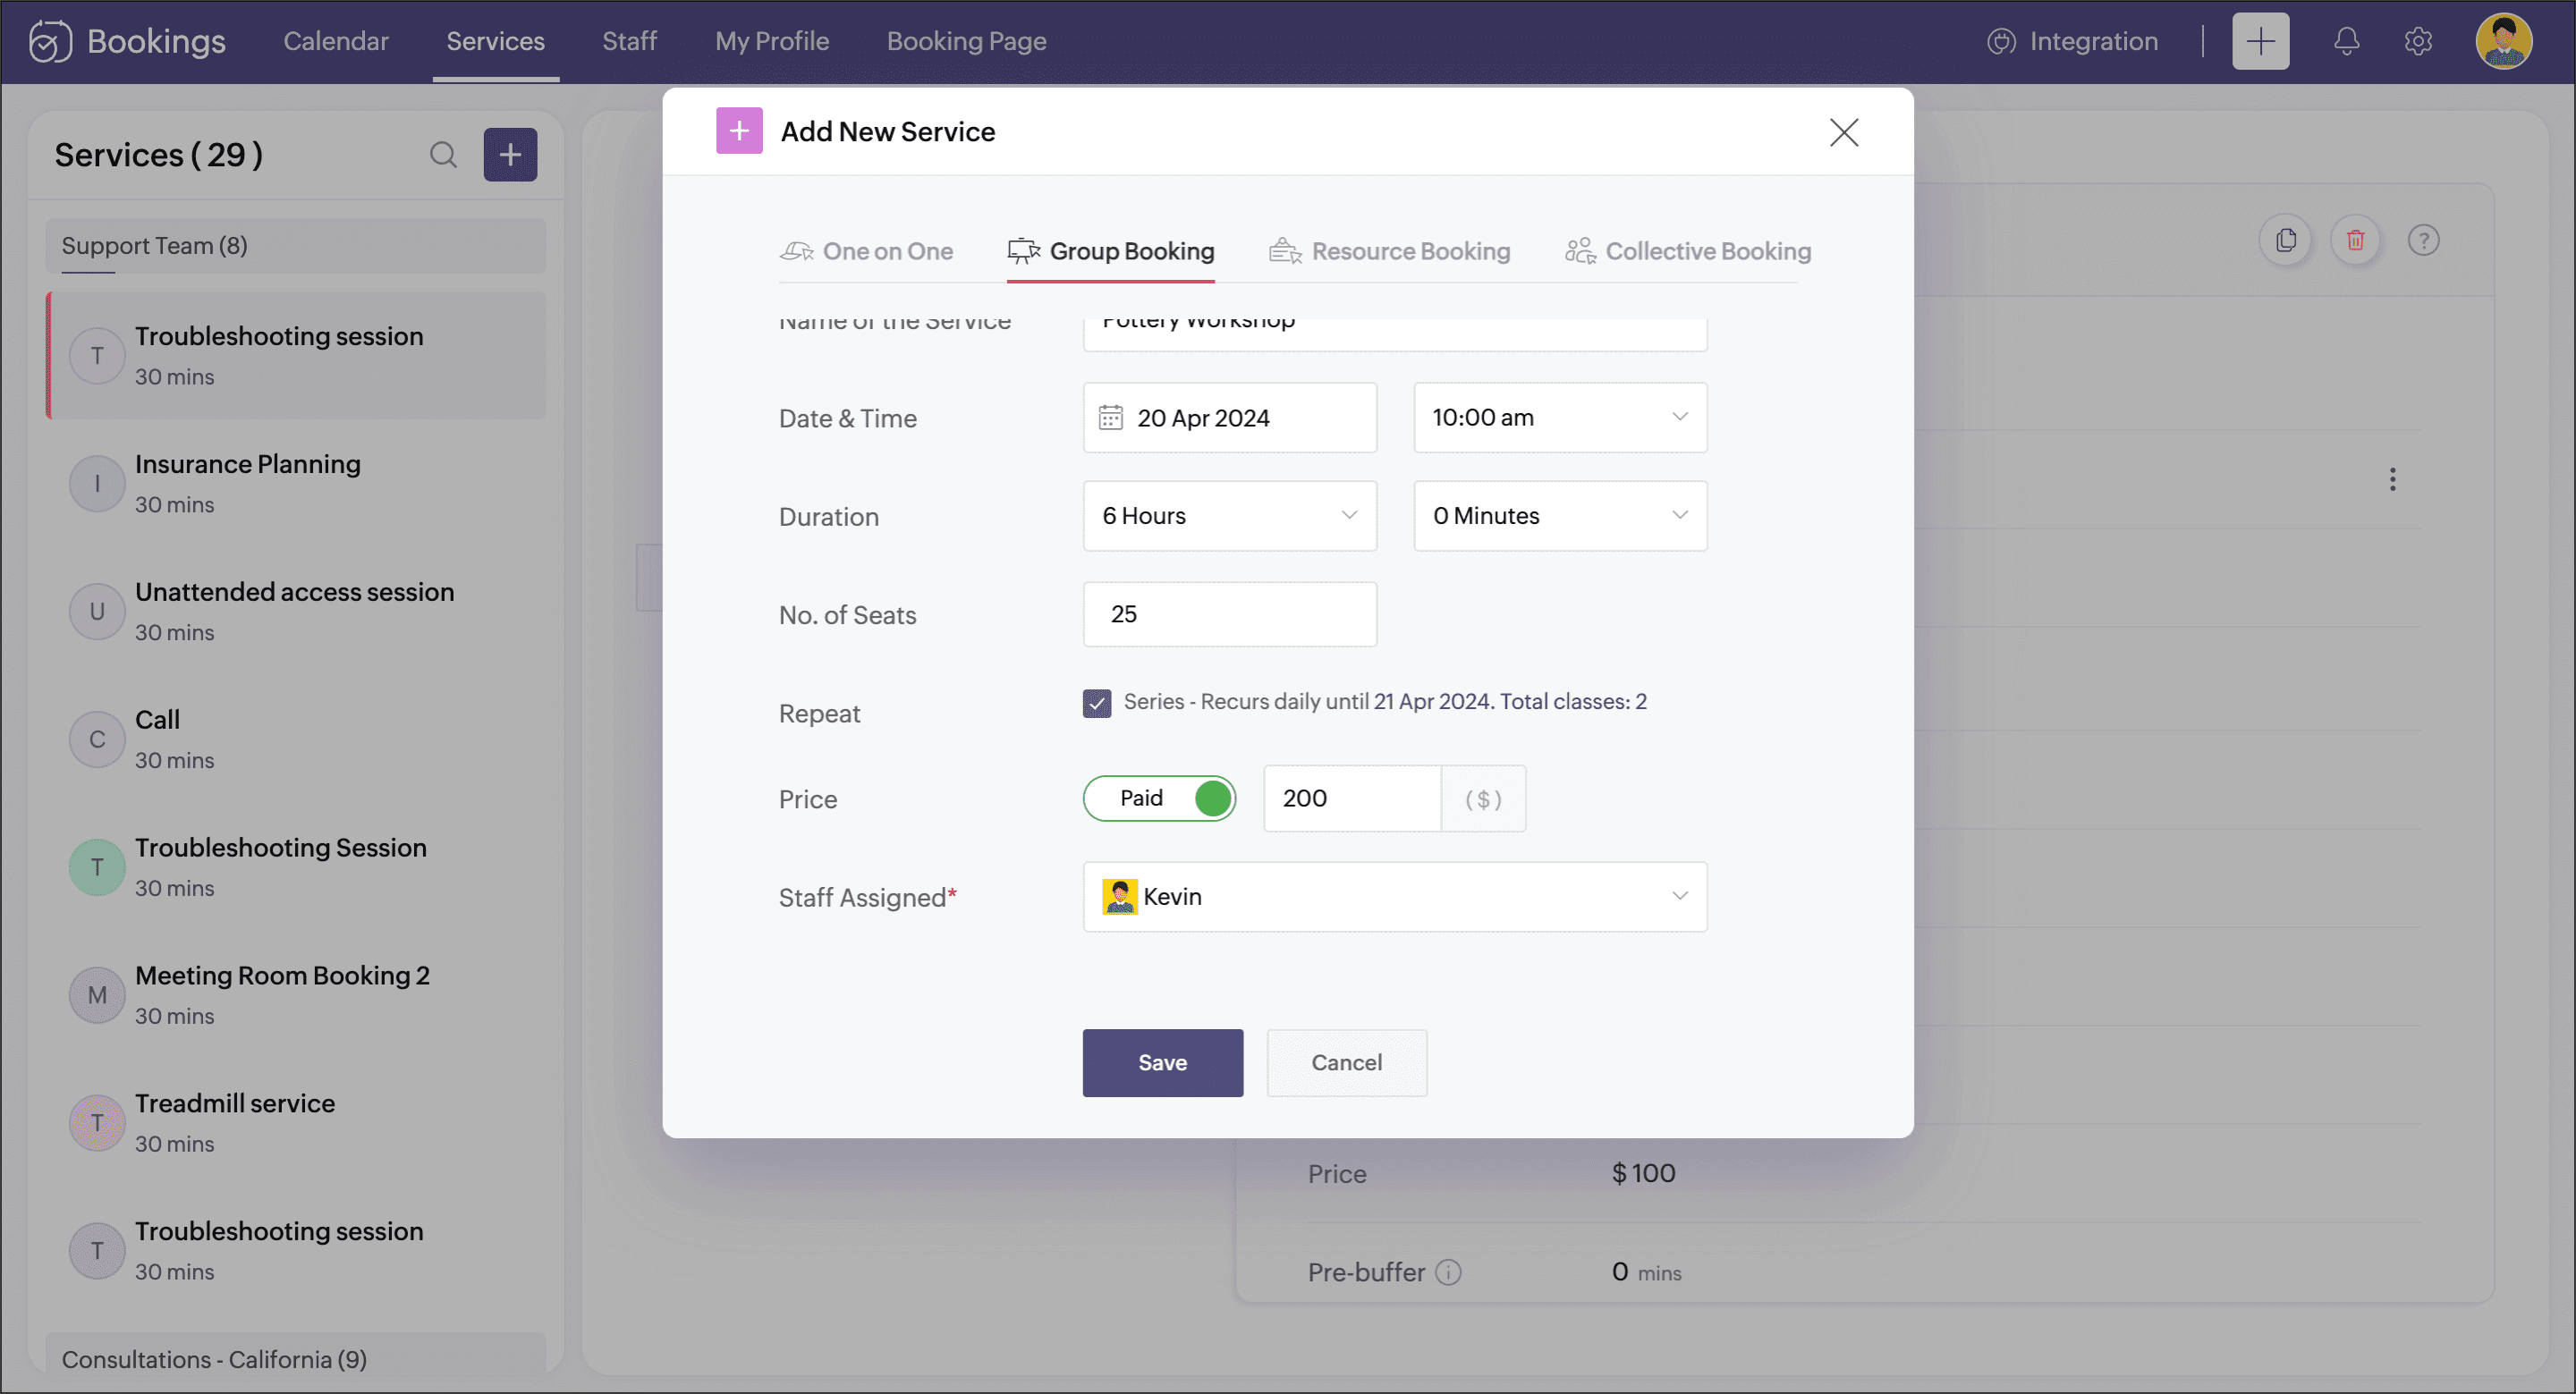This screenshot has width=2576, height=1394.
Task: Click green T avatar of Troubleshooting Session
Action: pyautogui.click(x=97, y=867)
